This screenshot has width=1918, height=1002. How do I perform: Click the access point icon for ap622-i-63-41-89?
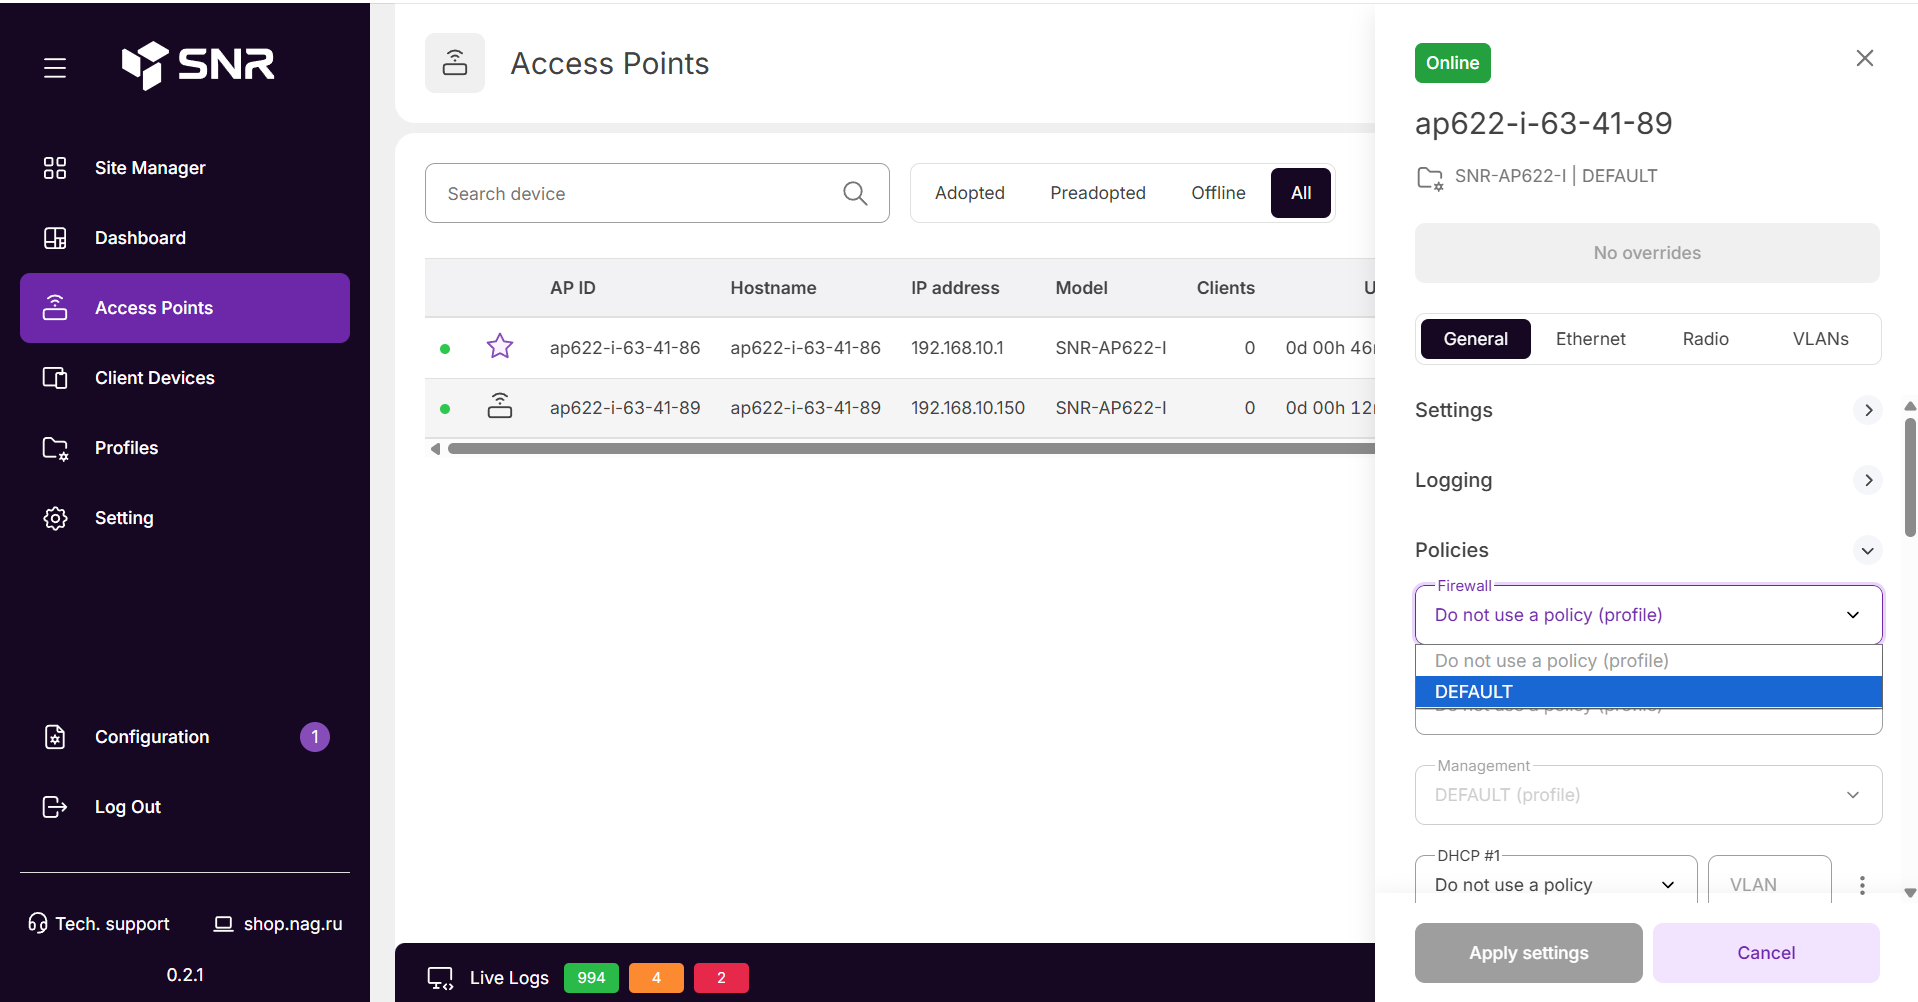[500, 406]
